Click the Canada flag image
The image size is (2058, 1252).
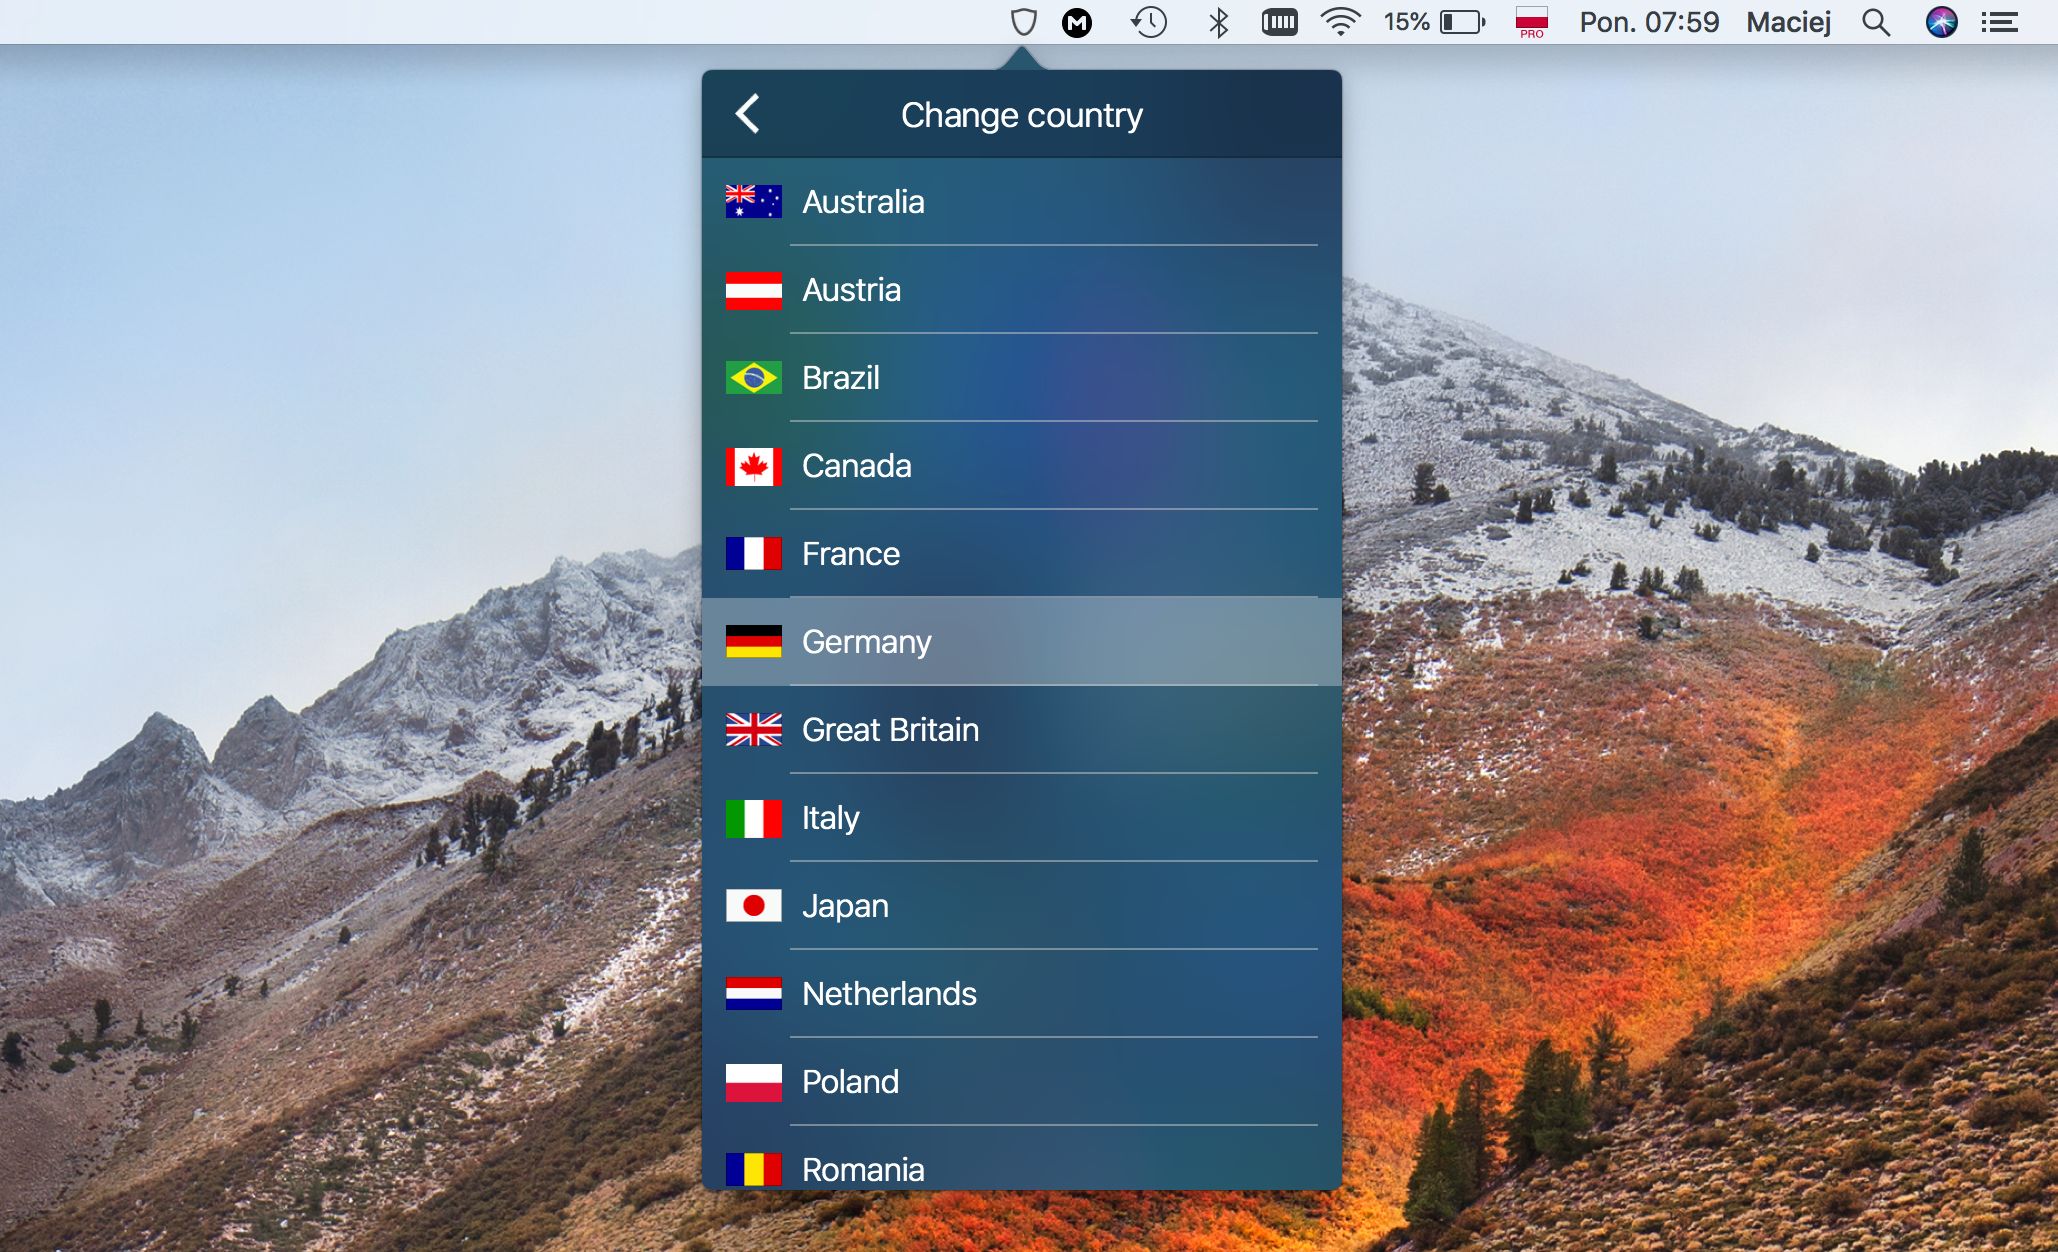click(753, 466)
